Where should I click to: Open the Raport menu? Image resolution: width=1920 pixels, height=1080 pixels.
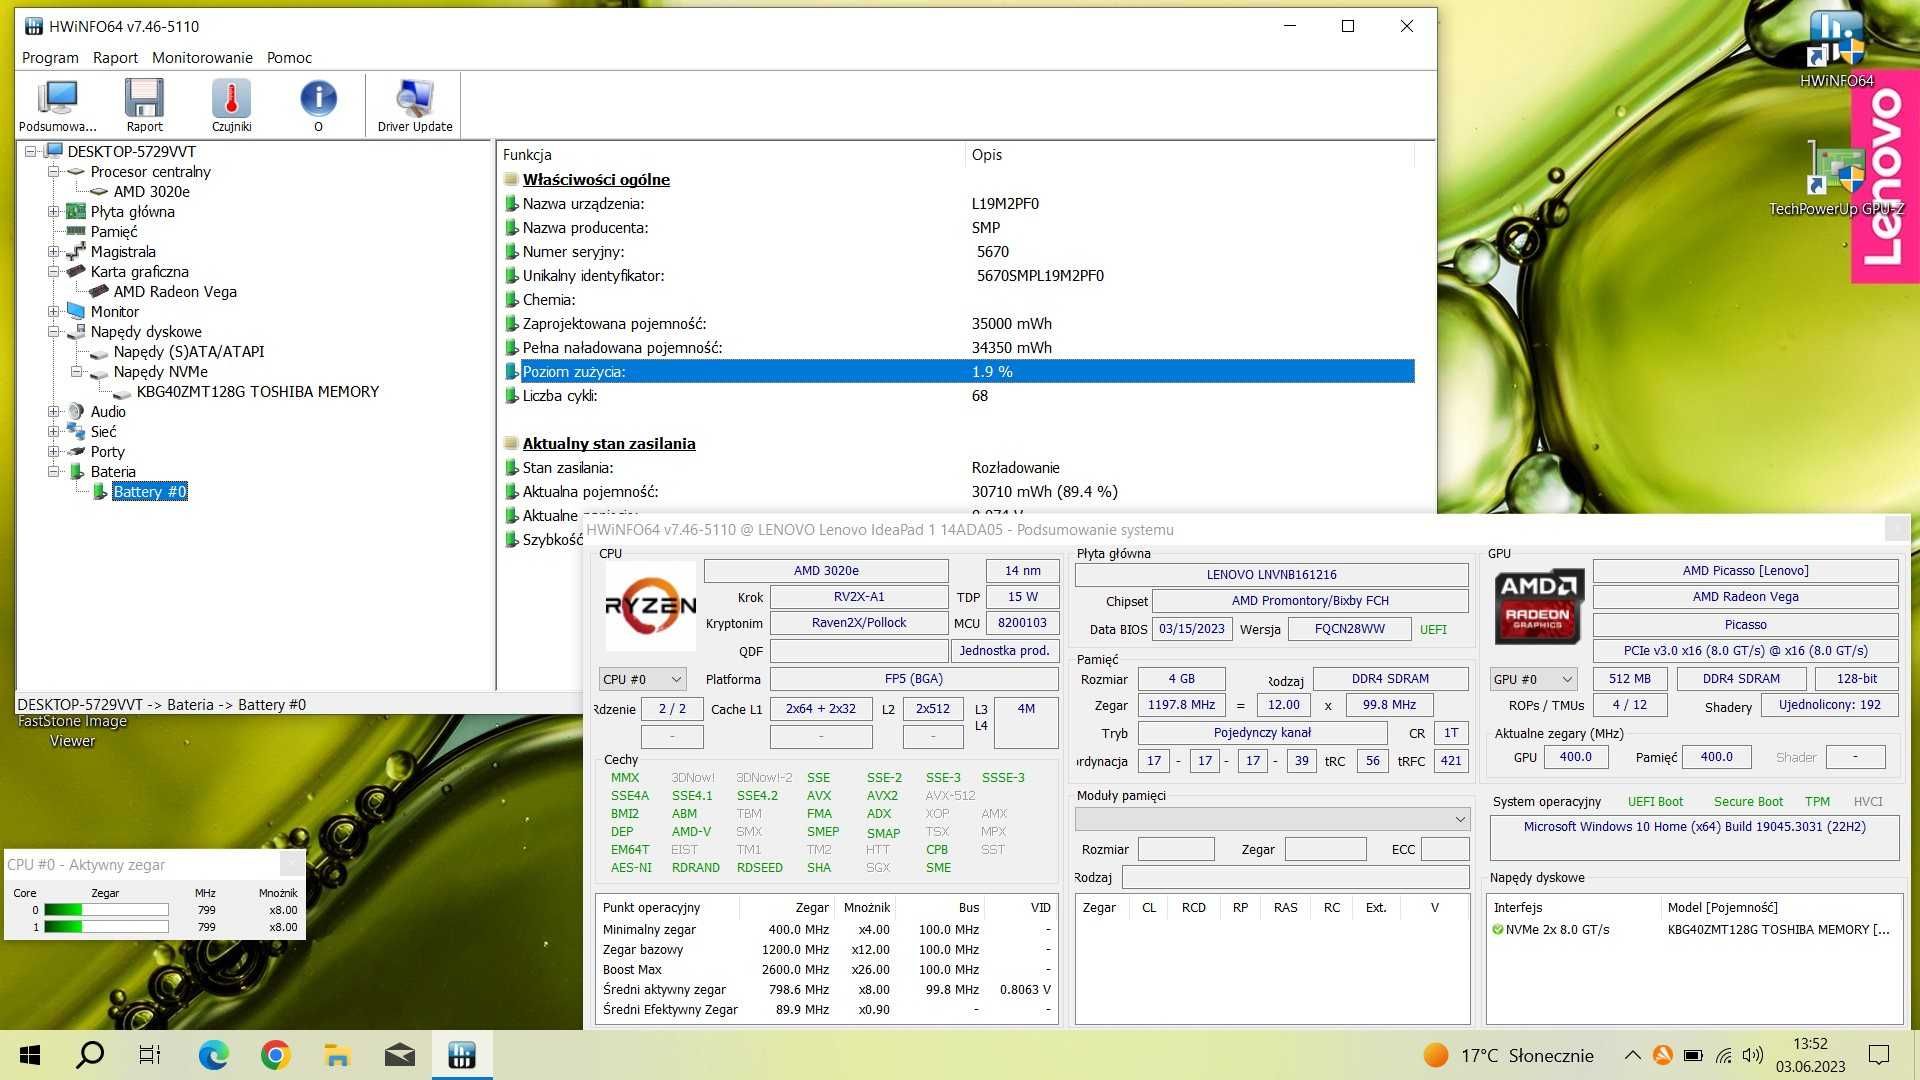pyautogui.click(x=115, y=58)
